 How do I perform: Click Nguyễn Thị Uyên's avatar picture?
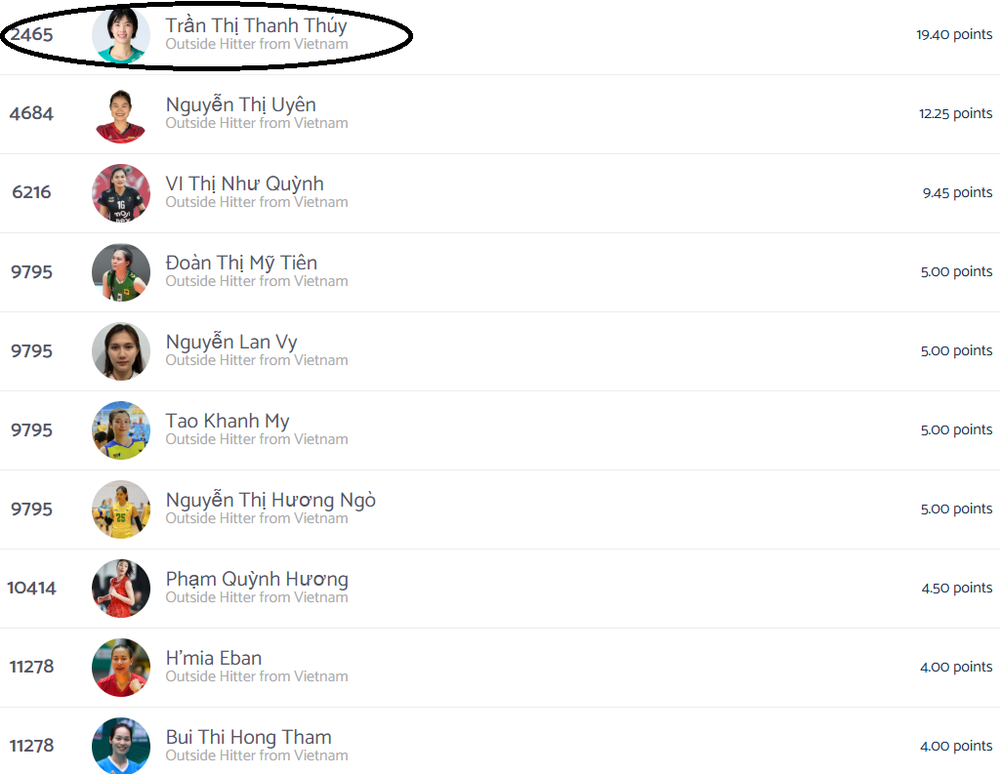pos(121,114)
